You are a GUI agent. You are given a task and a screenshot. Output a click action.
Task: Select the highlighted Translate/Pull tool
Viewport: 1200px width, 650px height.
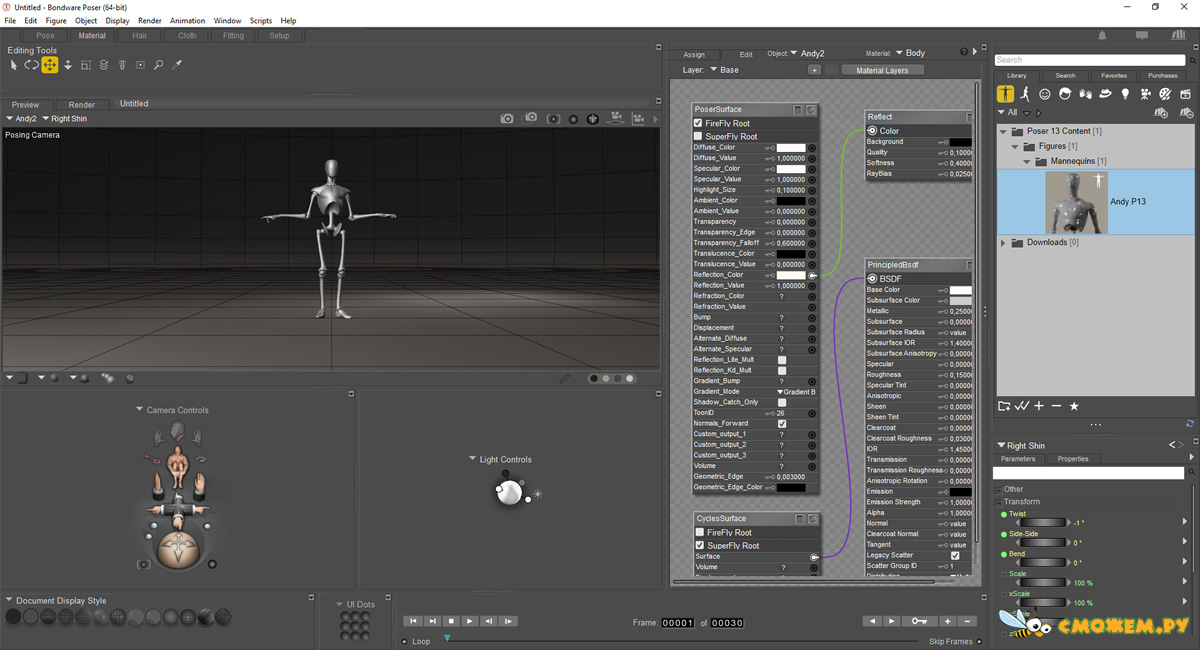point(49,65)
